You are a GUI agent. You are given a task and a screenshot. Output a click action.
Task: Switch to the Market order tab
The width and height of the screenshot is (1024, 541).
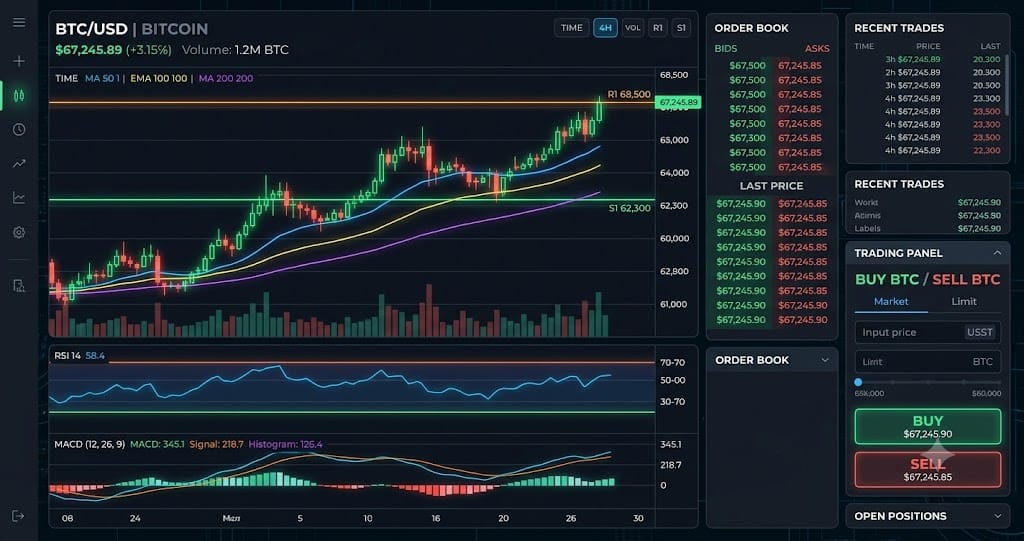coord(891,301)
